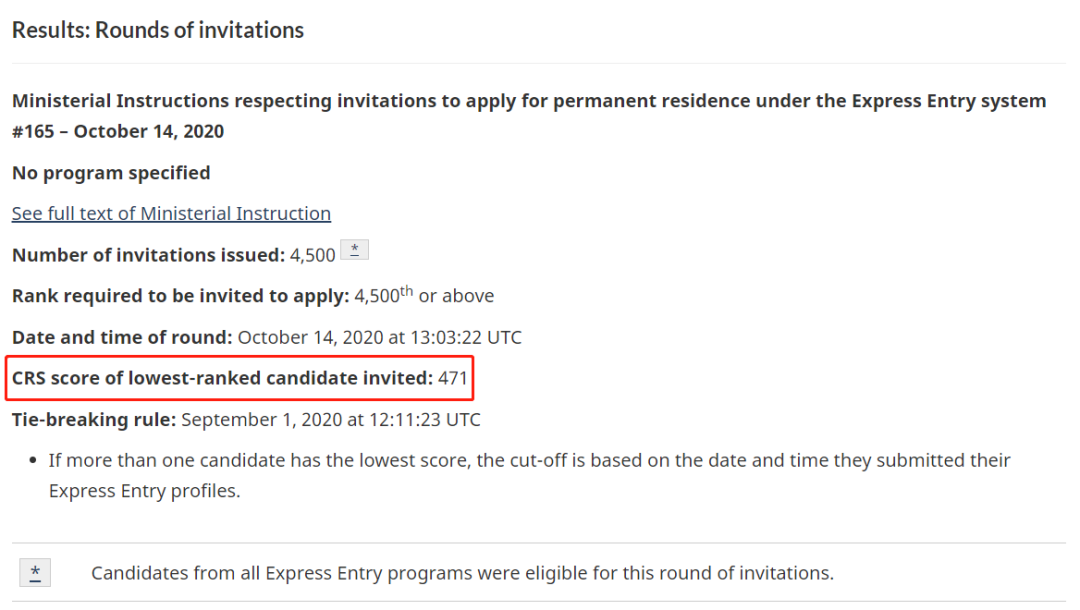Click the 4,500 invitations value

tap(313, 255)
